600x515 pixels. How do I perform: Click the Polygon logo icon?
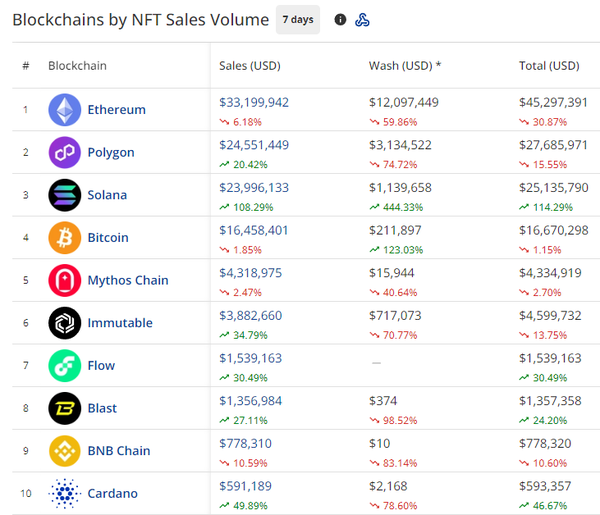tap(65, 153)
